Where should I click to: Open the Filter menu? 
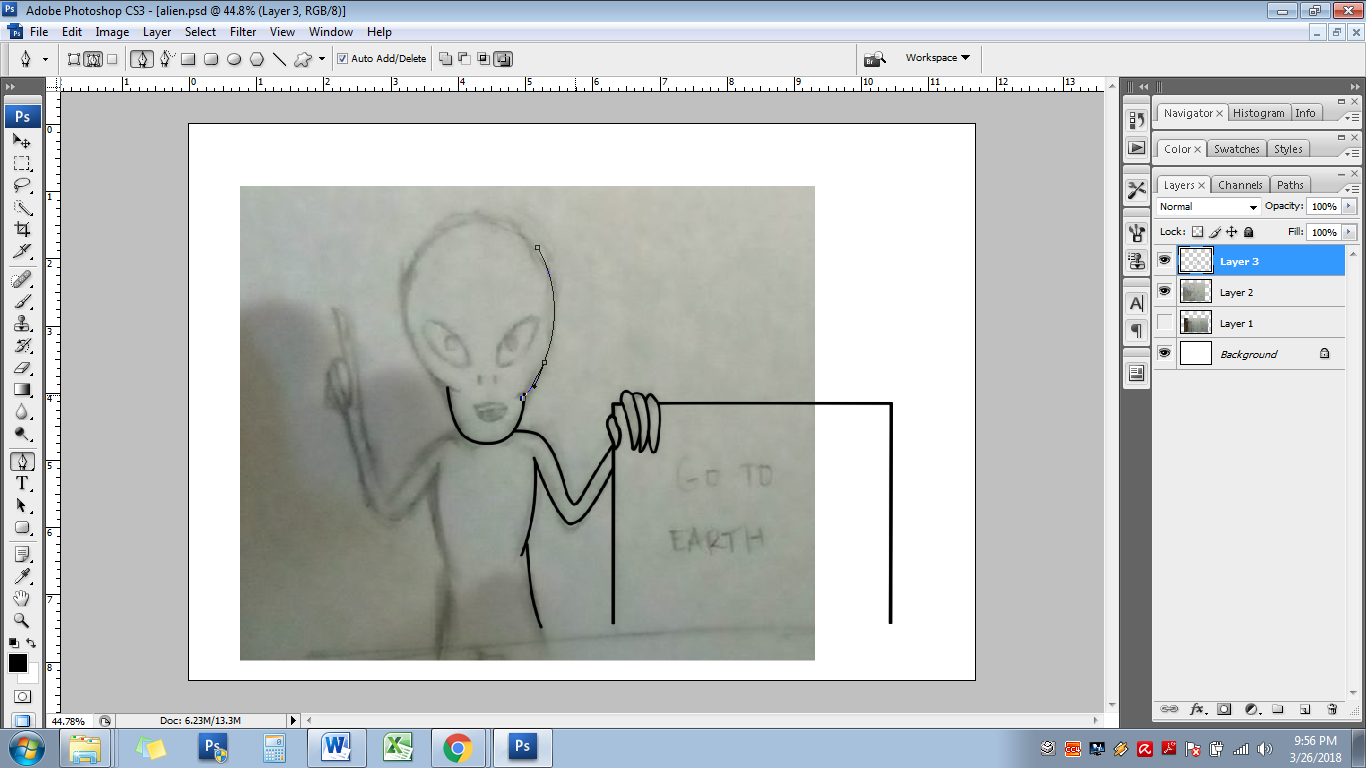click(x=243, y=32)
